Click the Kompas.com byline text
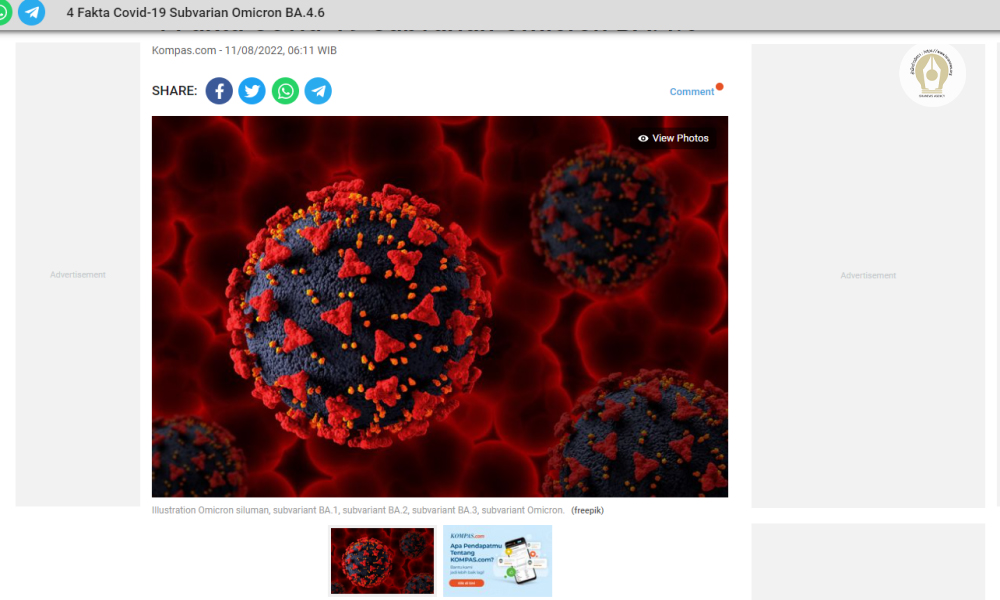The image size is (1000, 600). (x=184, y=50)
